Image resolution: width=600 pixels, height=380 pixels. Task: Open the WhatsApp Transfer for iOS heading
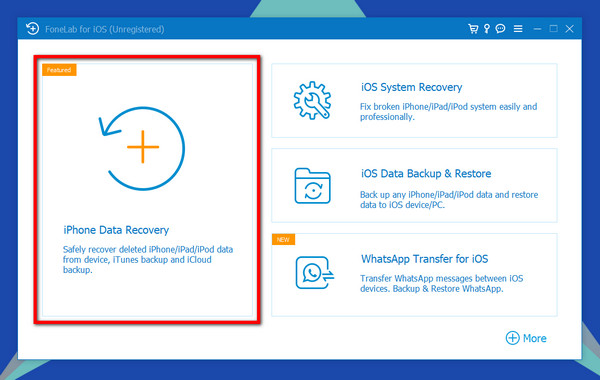coord(424,259)
